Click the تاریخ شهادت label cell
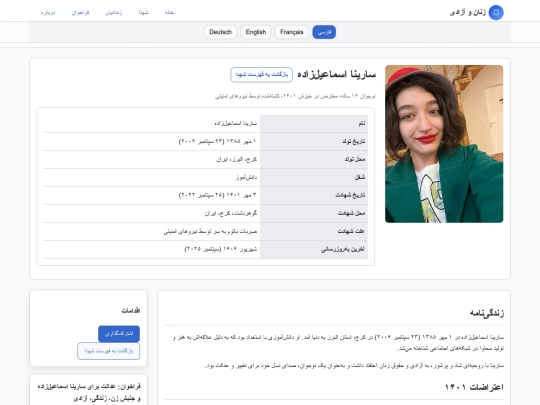 pos(314,195)
